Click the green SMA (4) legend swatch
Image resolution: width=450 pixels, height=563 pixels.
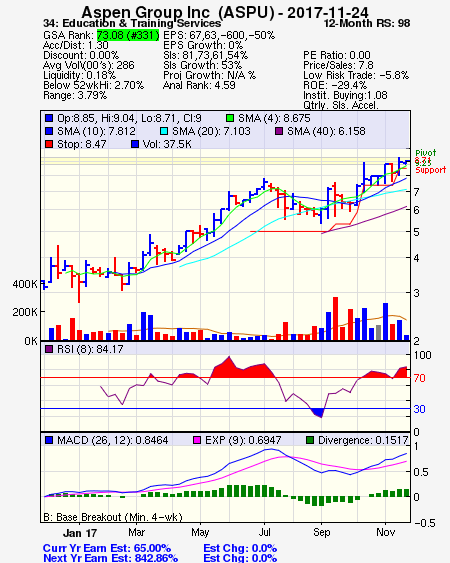230,118
